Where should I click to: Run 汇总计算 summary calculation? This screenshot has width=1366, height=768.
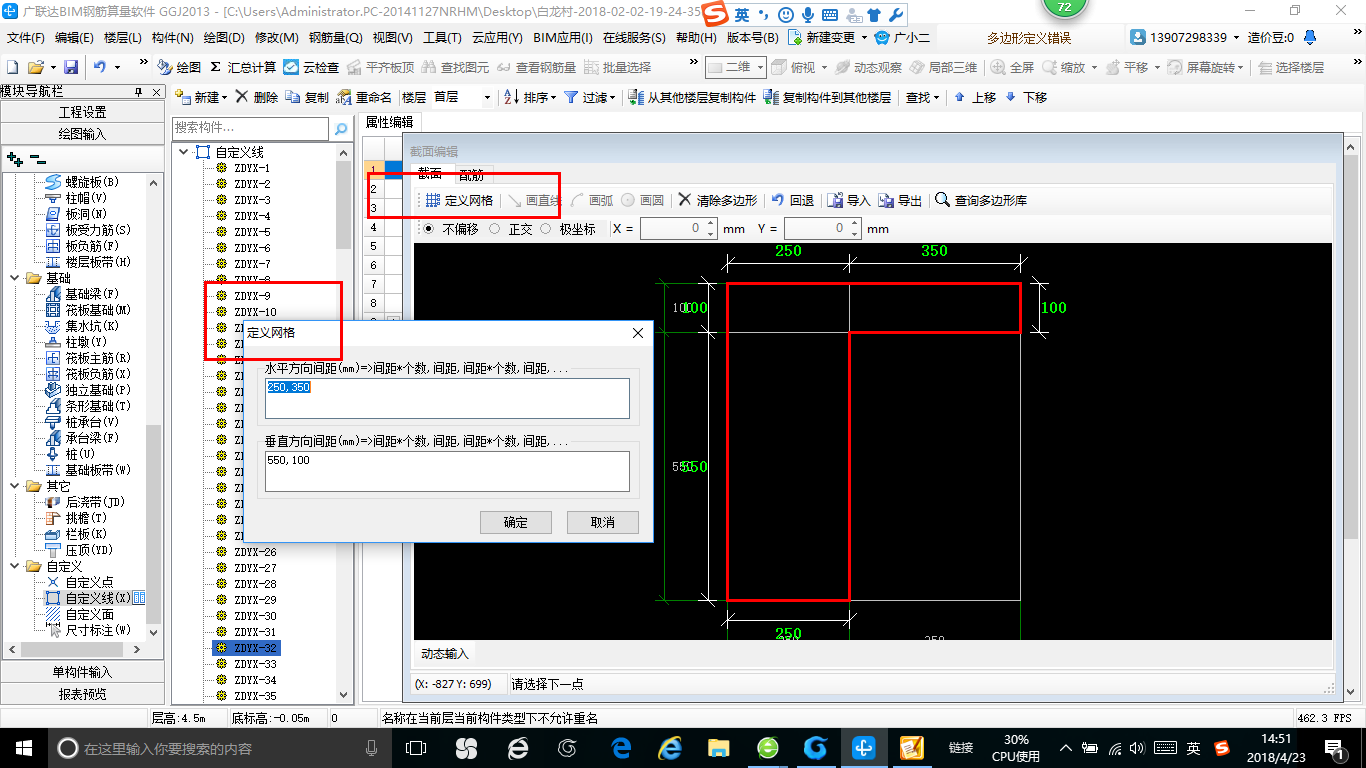[243, 67]
